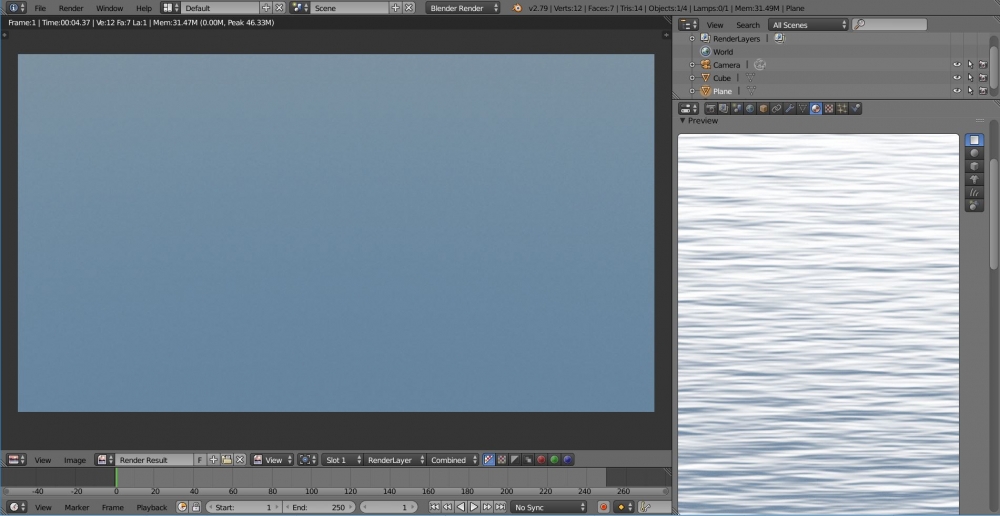The image size is (1000, 516).
Task: Toggle Cube selectability cursor icon
Action: coord(970,78)
